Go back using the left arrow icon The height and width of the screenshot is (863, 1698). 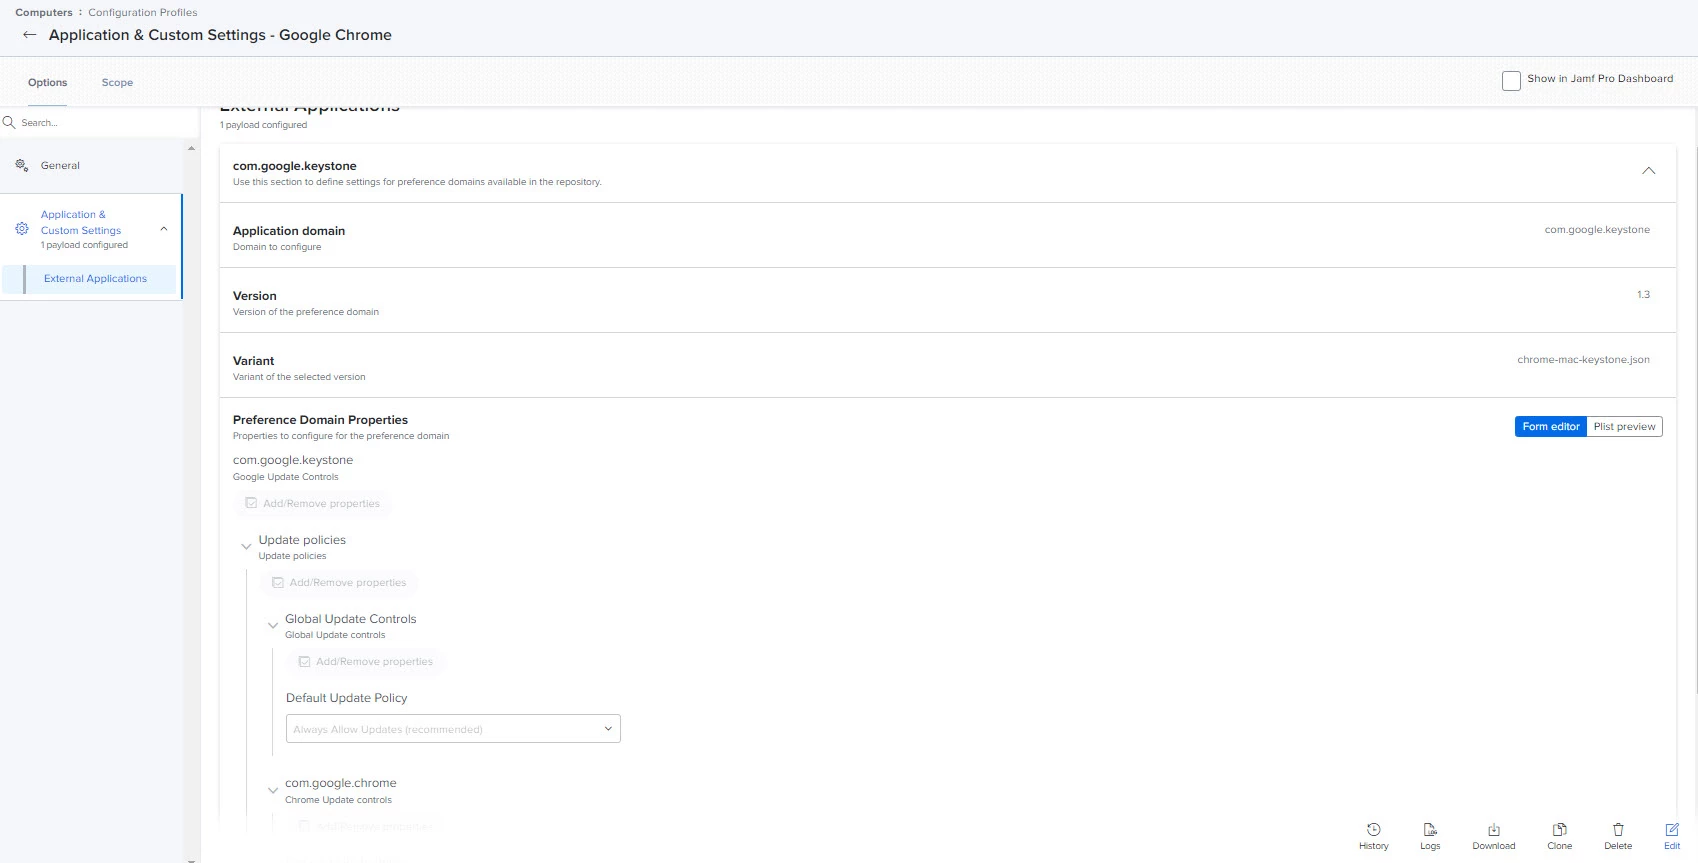30,35
